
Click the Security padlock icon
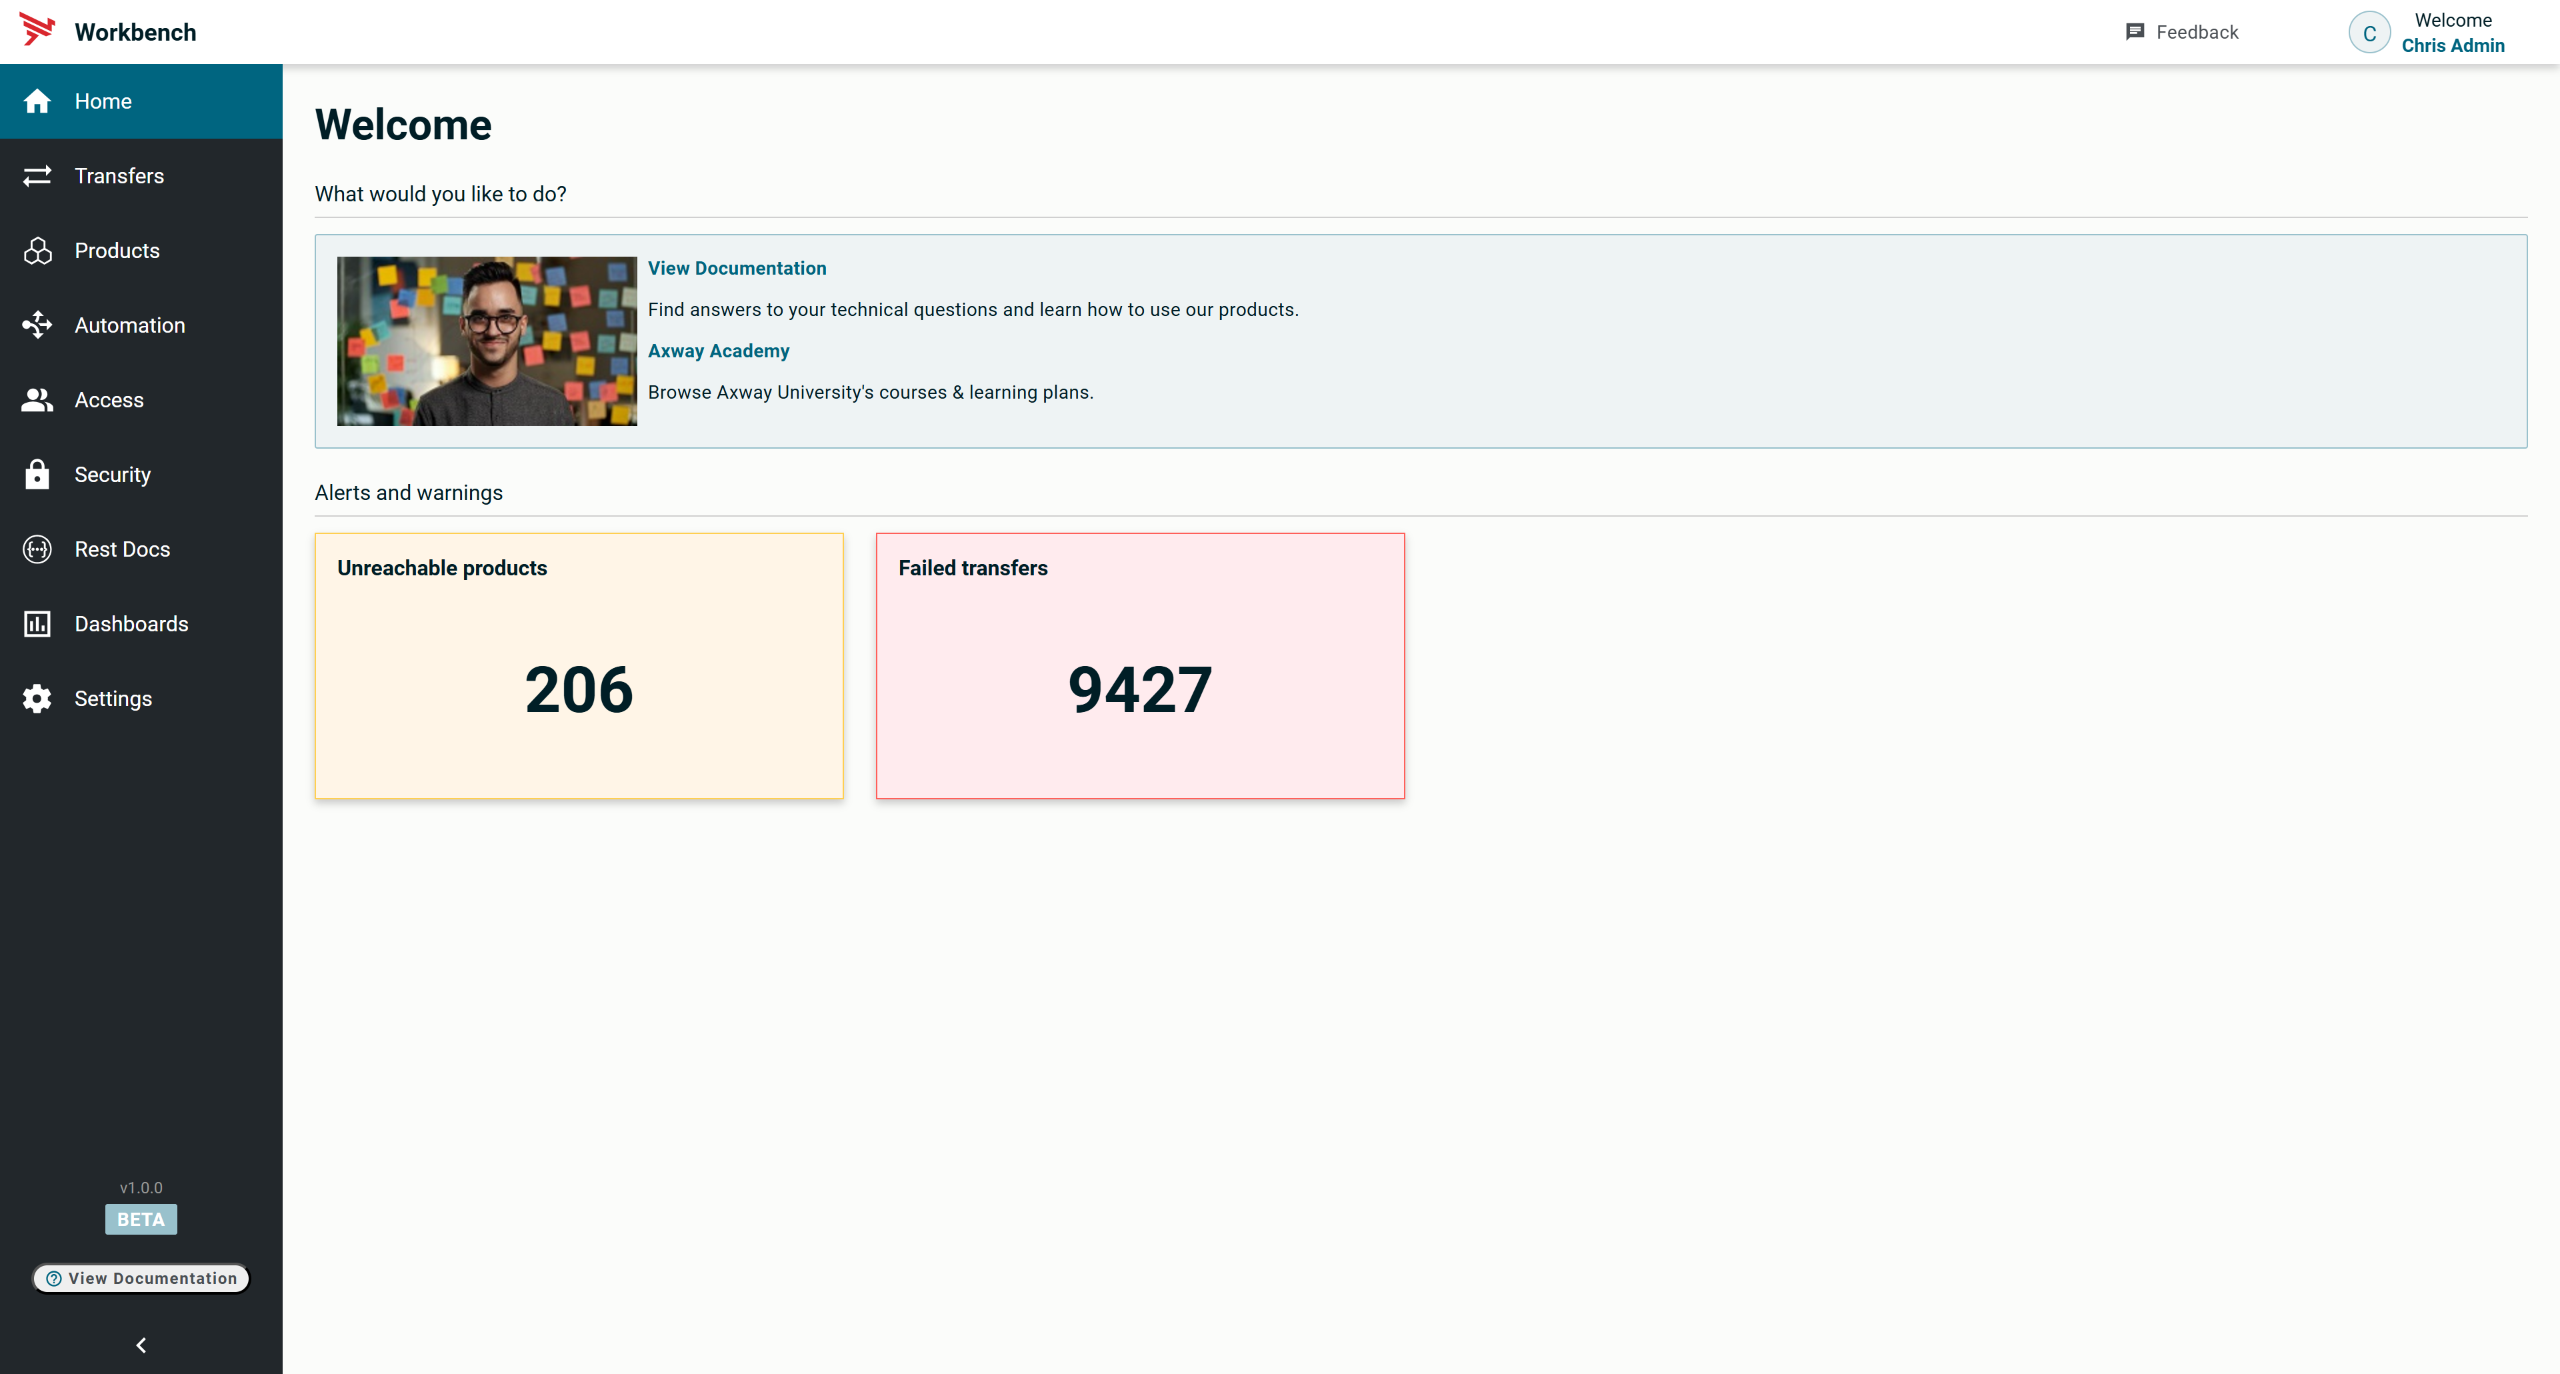pos(37,474)
